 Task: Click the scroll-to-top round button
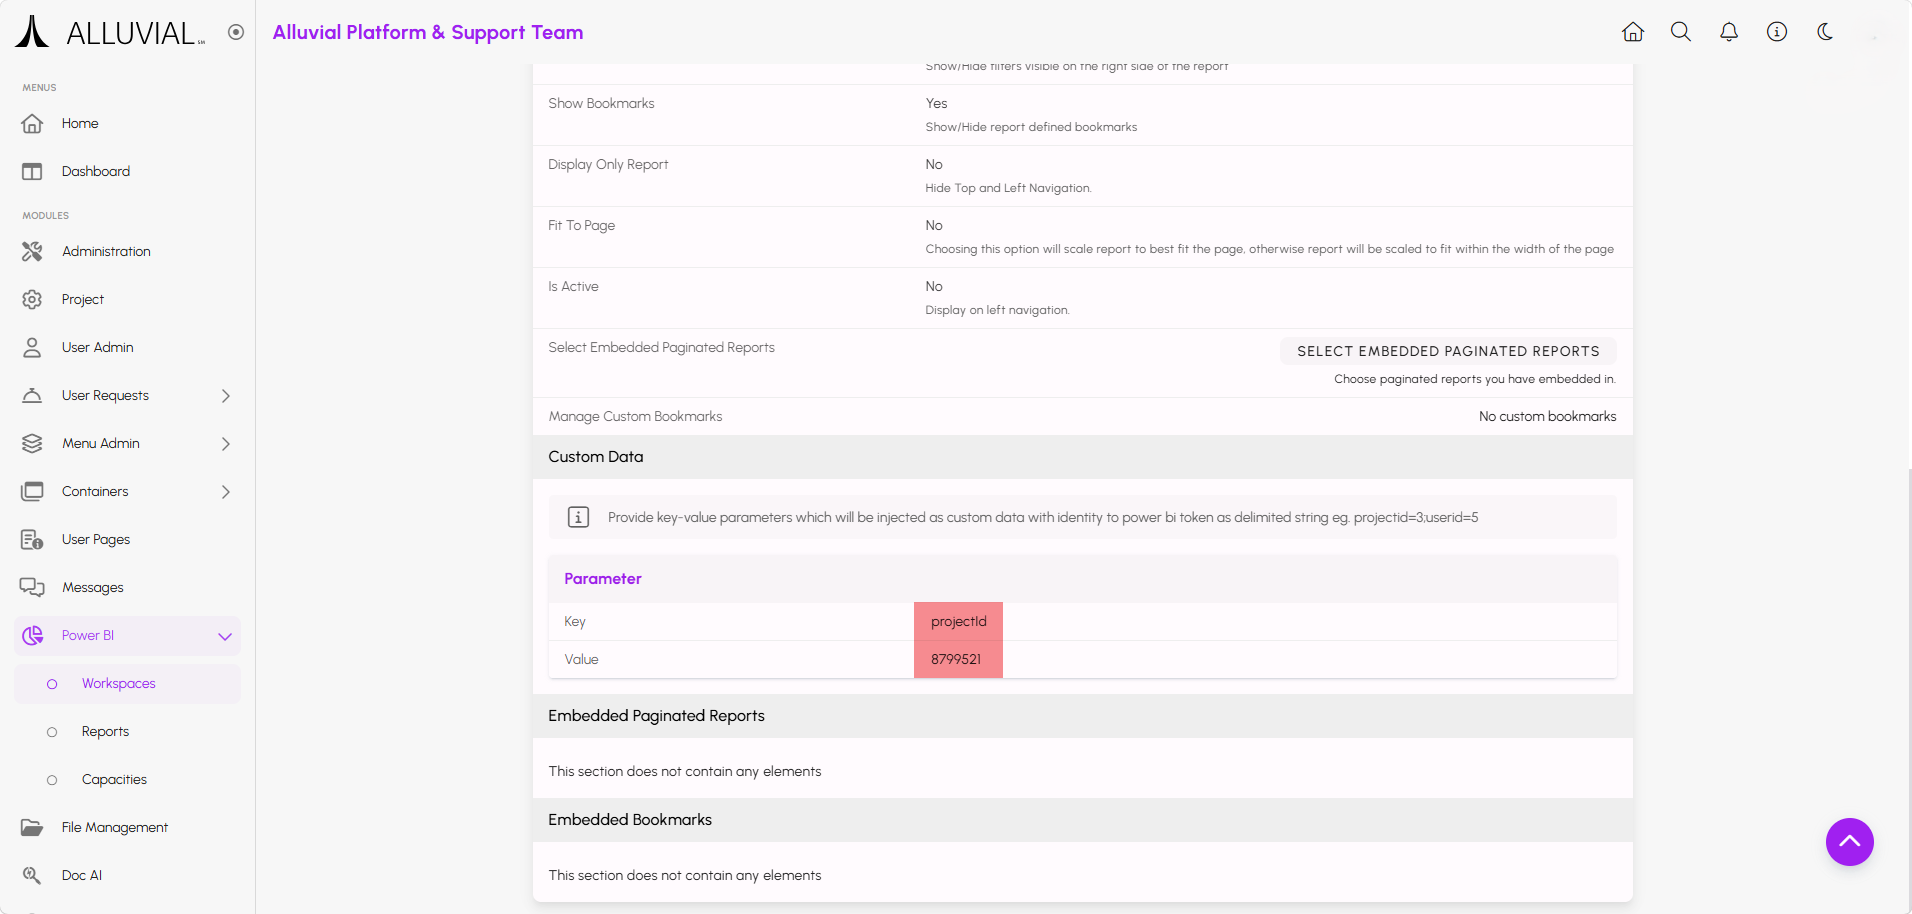click(1850, 842)
